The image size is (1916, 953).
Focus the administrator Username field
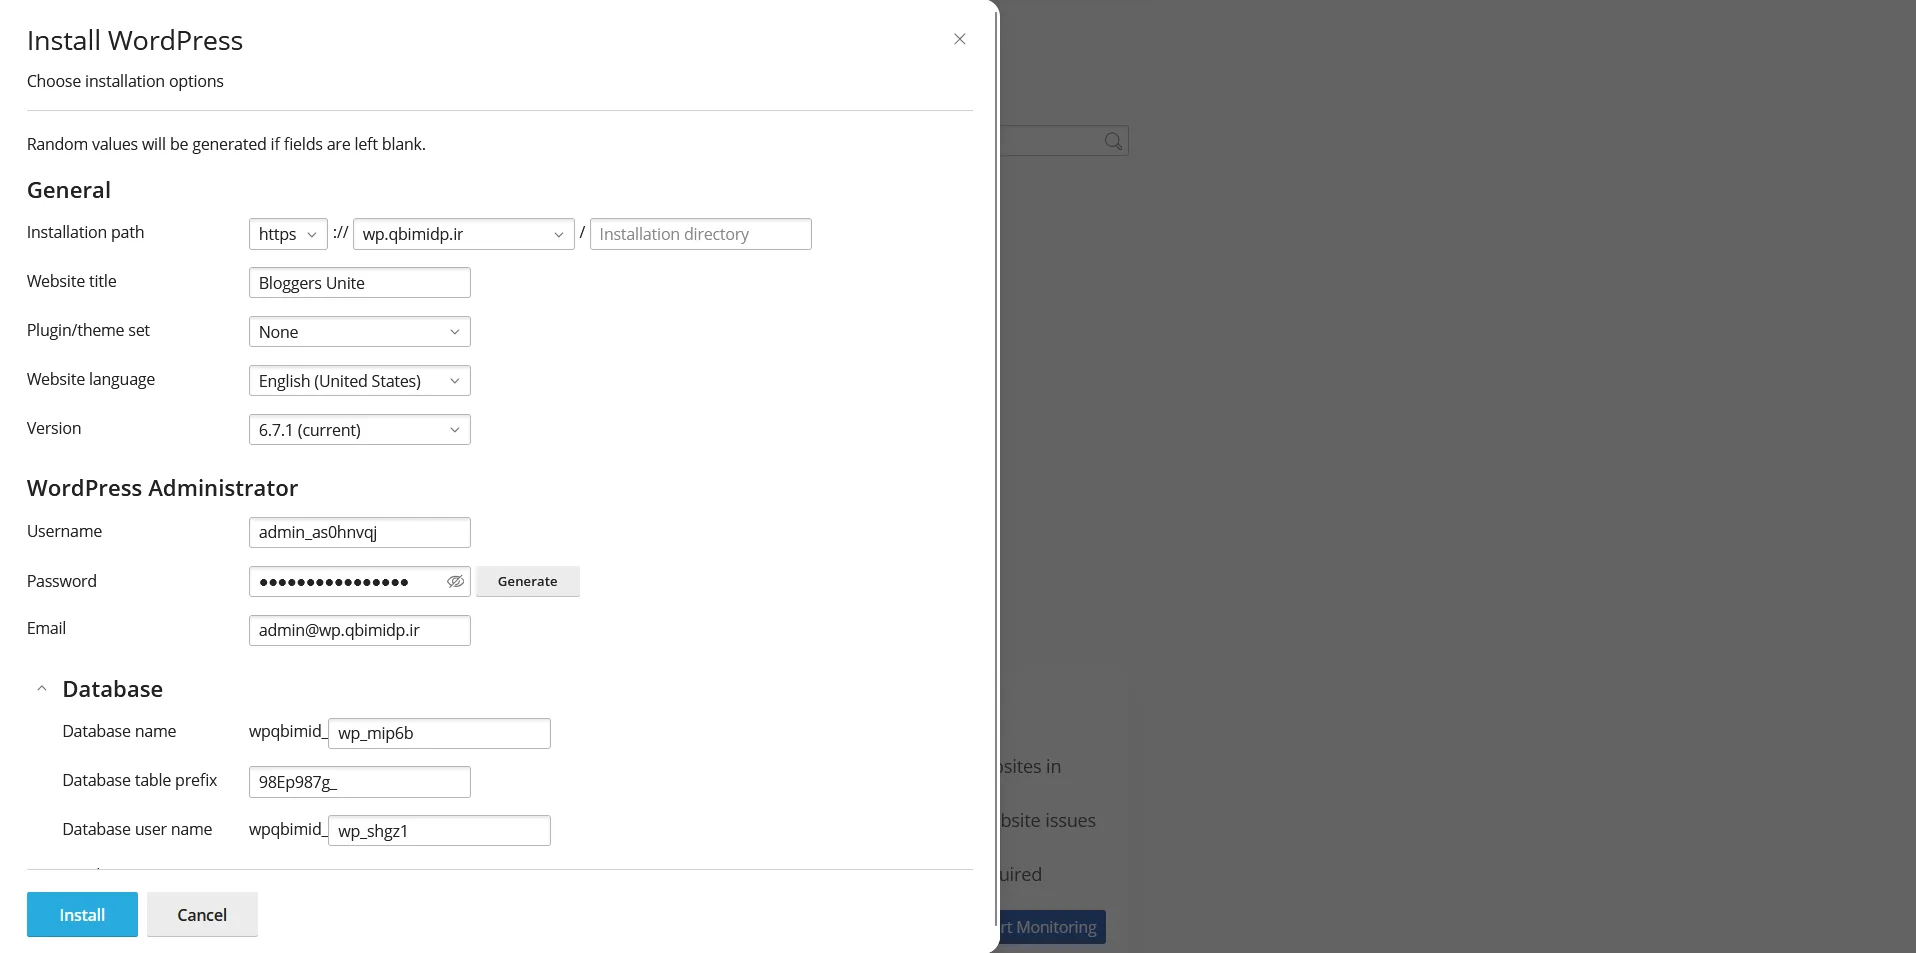click(x=359, y=532)
